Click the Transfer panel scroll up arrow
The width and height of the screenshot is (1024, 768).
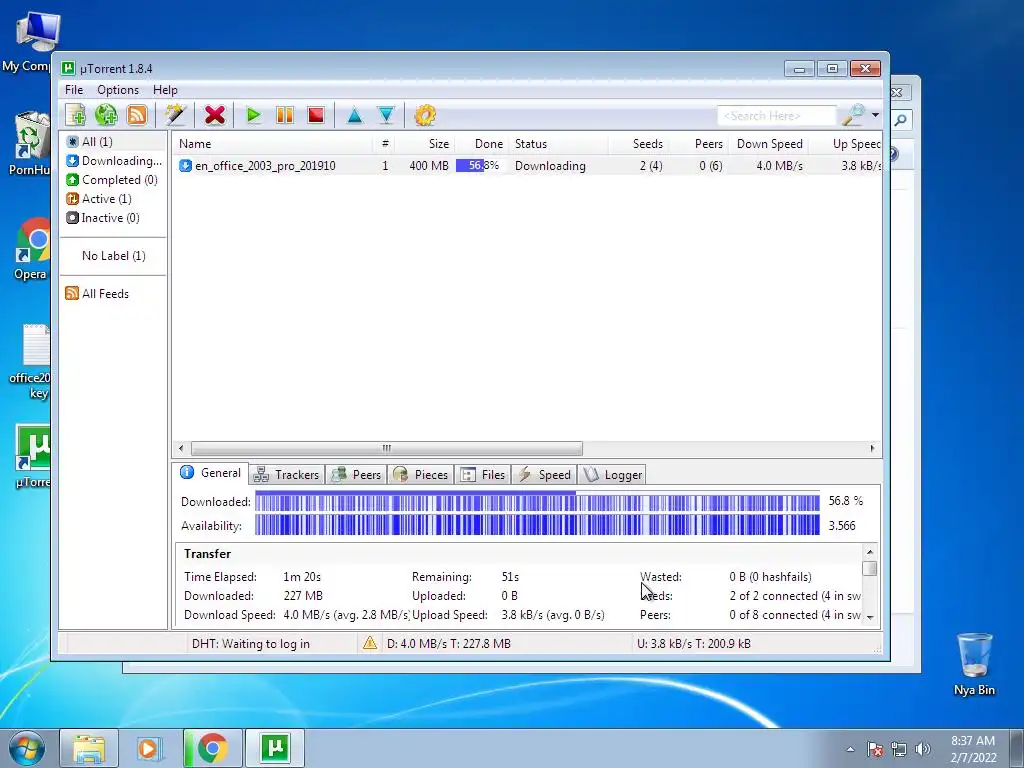[x=870, y=552]
